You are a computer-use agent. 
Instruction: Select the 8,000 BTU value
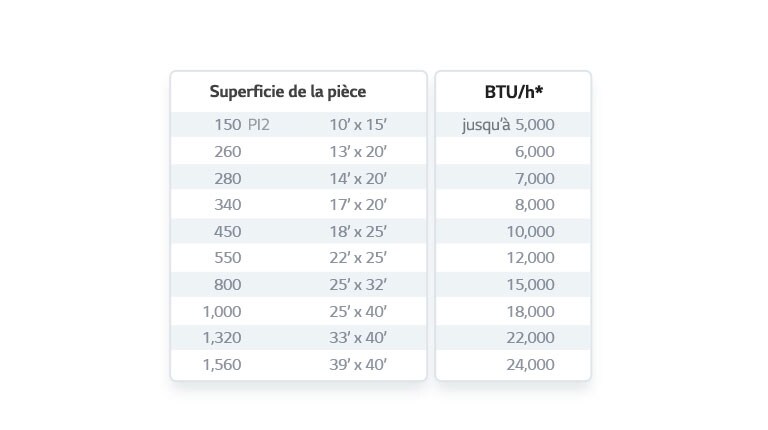[x=534, y=205]
